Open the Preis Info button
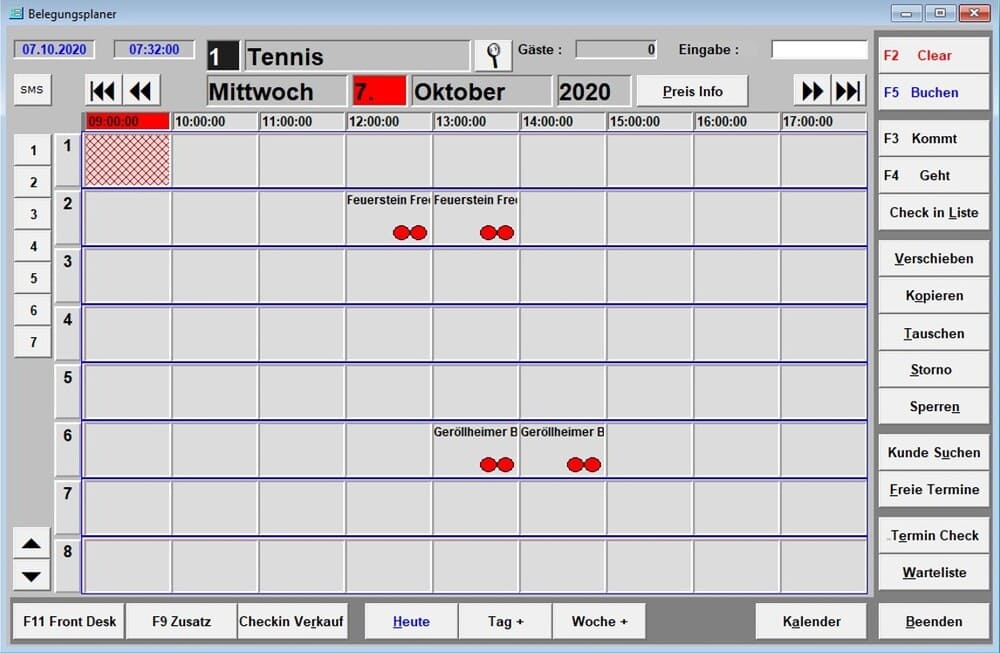Image resolution: width=1000 pixels, height=653 pixels. click(692, 91)
